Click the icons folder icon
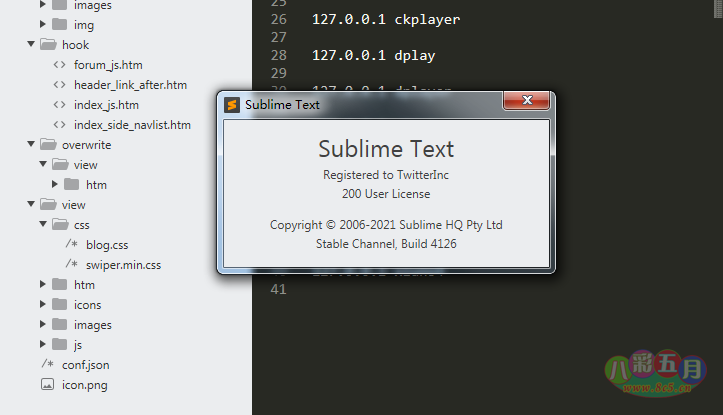Screen dimensions: 723x415 pos(59,304)
